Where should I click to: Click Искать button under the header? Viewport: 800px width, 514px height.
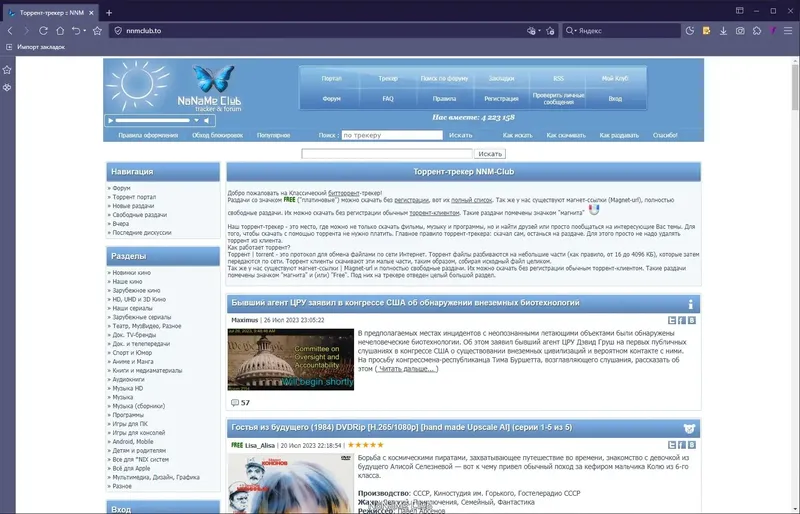pyautogui.click(x=490, y=154)
